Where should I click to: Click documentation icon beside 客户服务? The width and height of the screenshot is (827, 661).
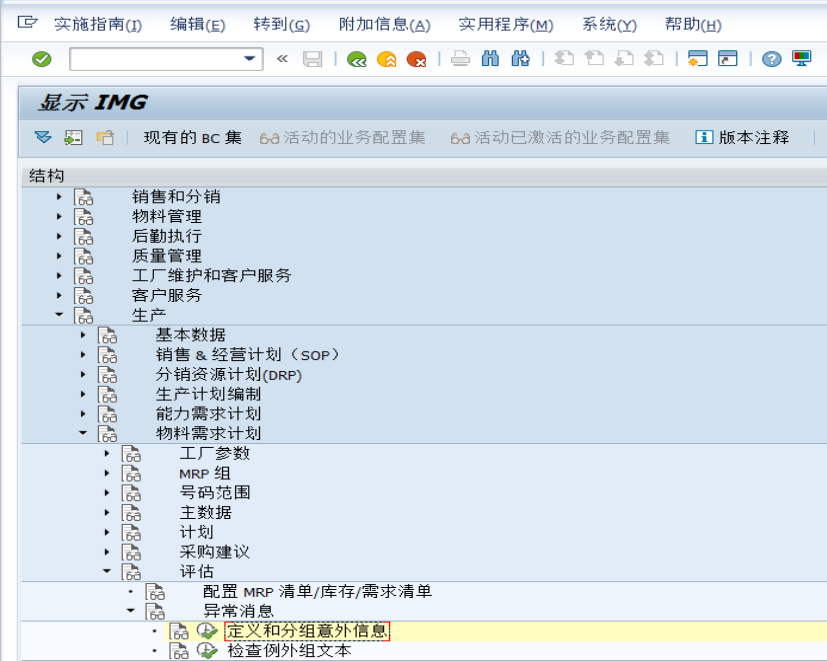(83, 296)
